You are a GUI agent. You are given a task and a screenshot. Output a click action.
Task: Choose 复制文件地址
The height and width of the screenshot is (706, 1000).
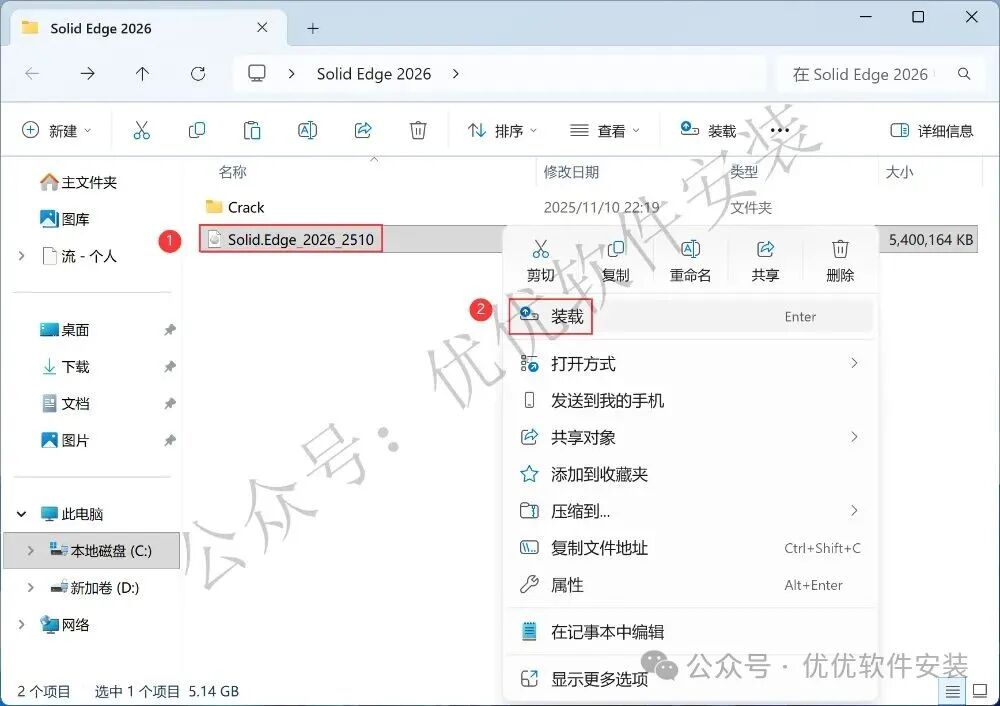click(x=691, y=548)
